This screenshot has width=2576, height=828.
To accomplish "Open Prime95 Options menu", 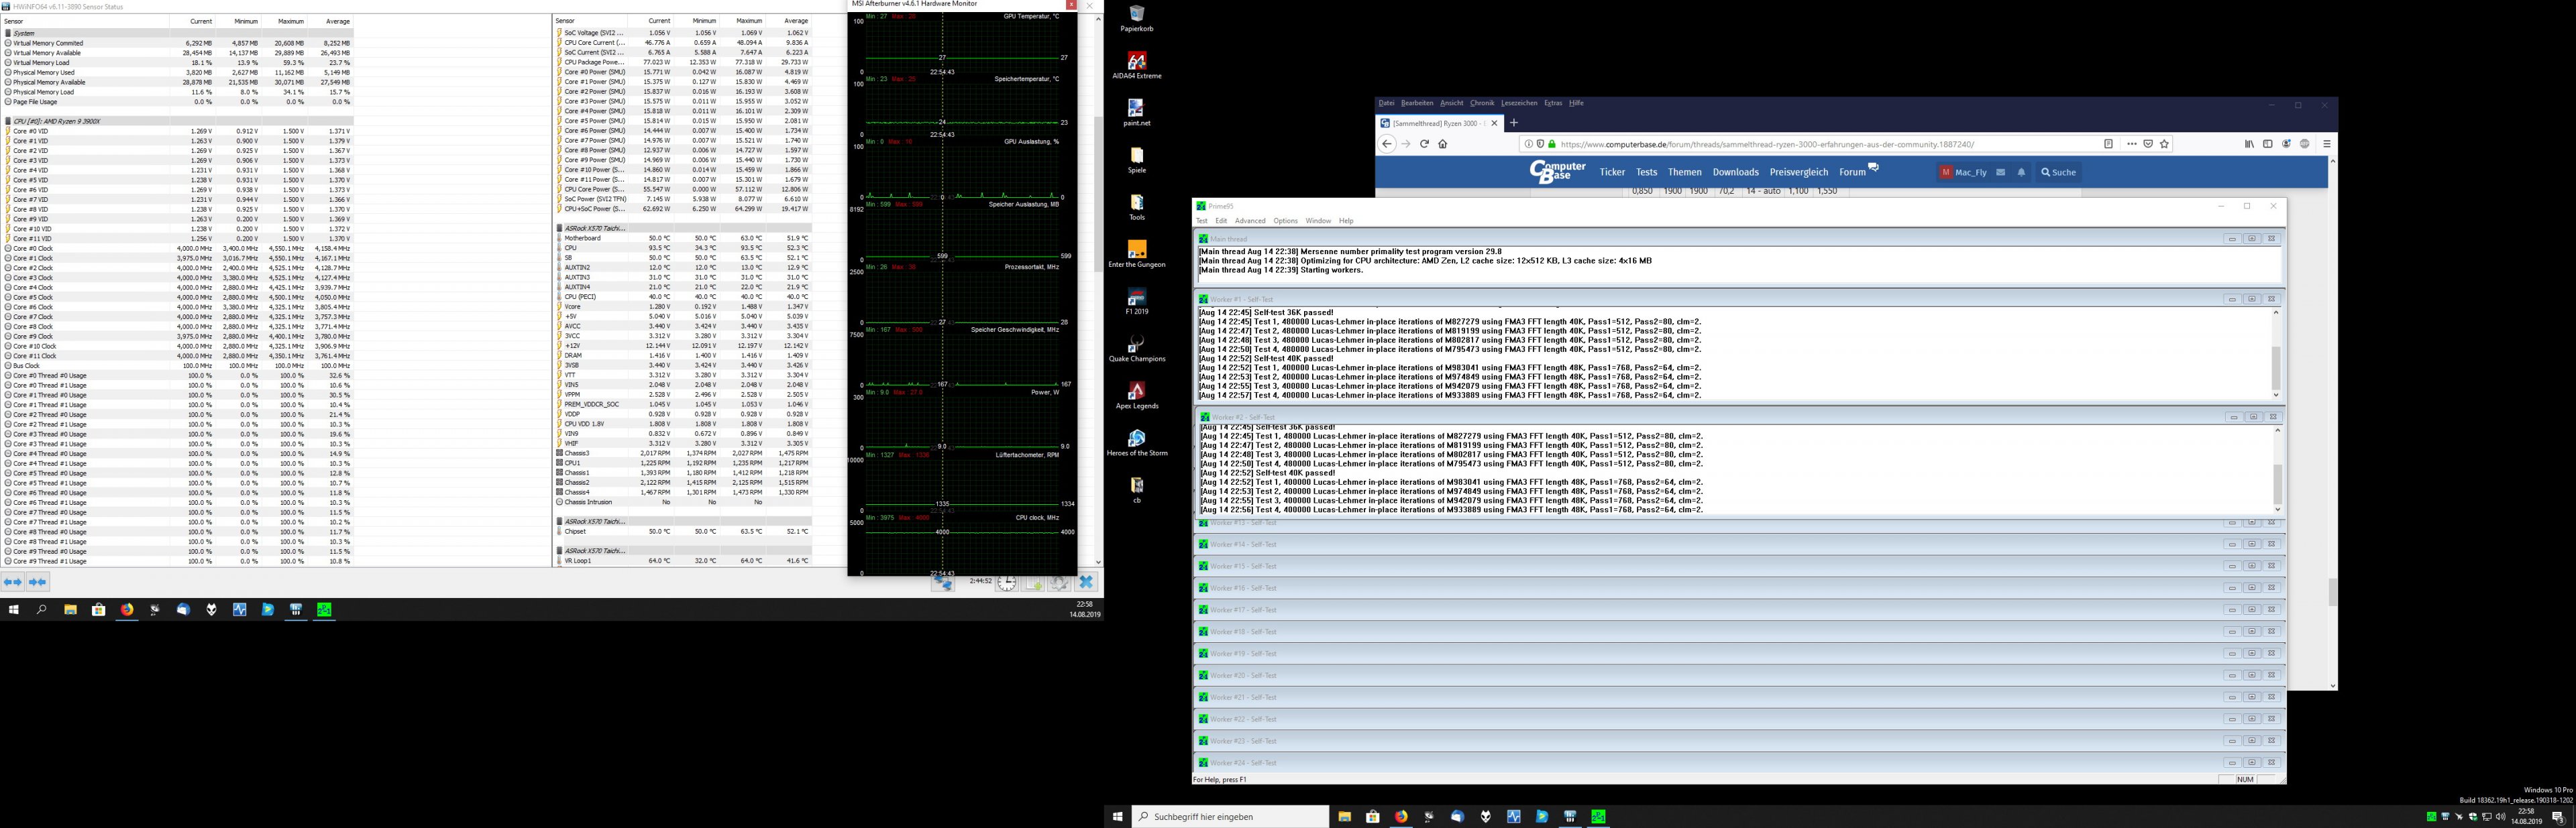I will pyautogui.click(x=1285, y=221).
